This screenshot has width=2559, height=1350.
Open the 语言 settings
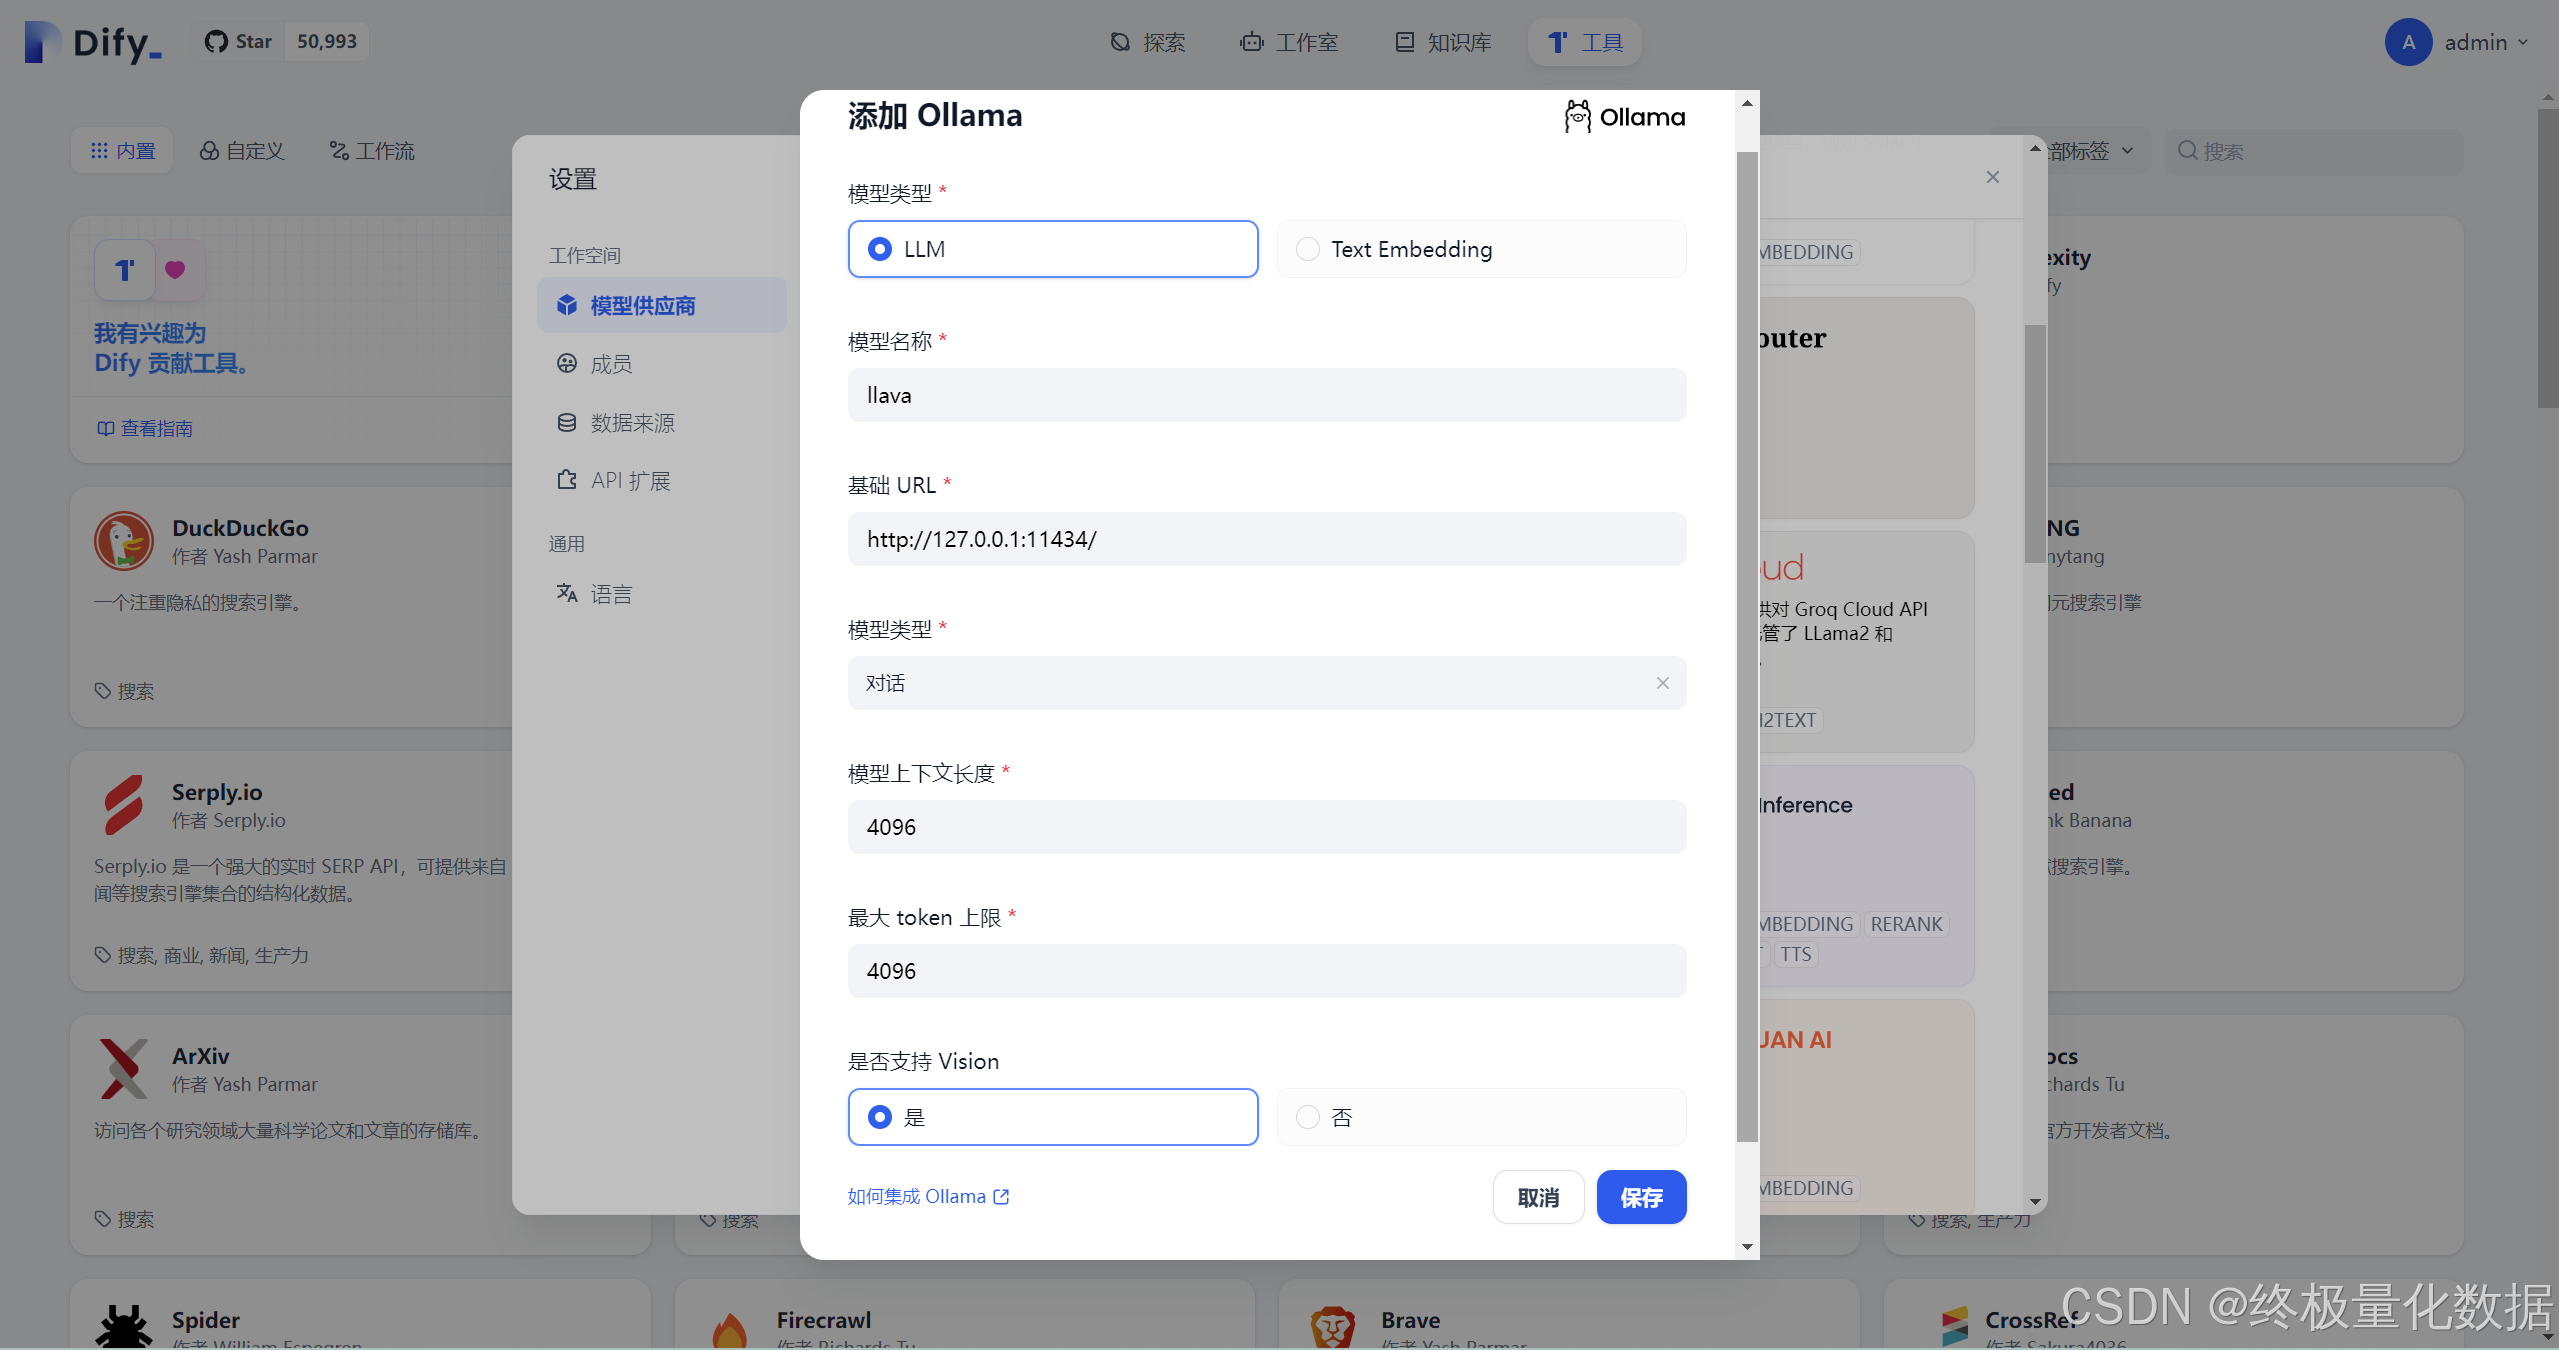tap(610, 593)
